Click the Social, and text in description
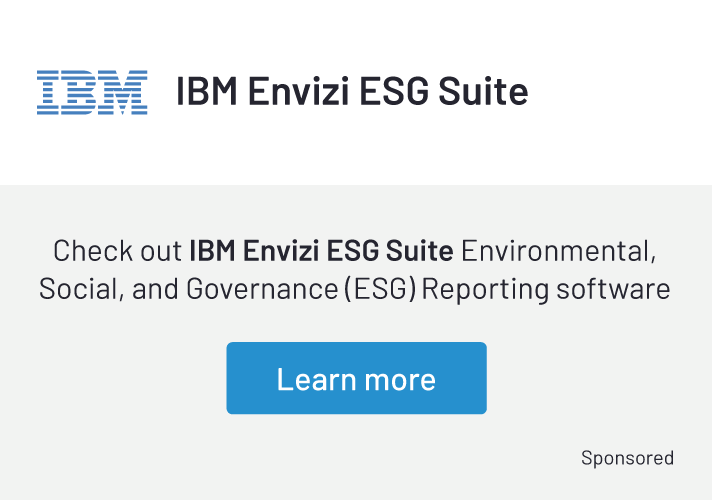The height and width of the screenshot is (500, 712). coord(109,289)
